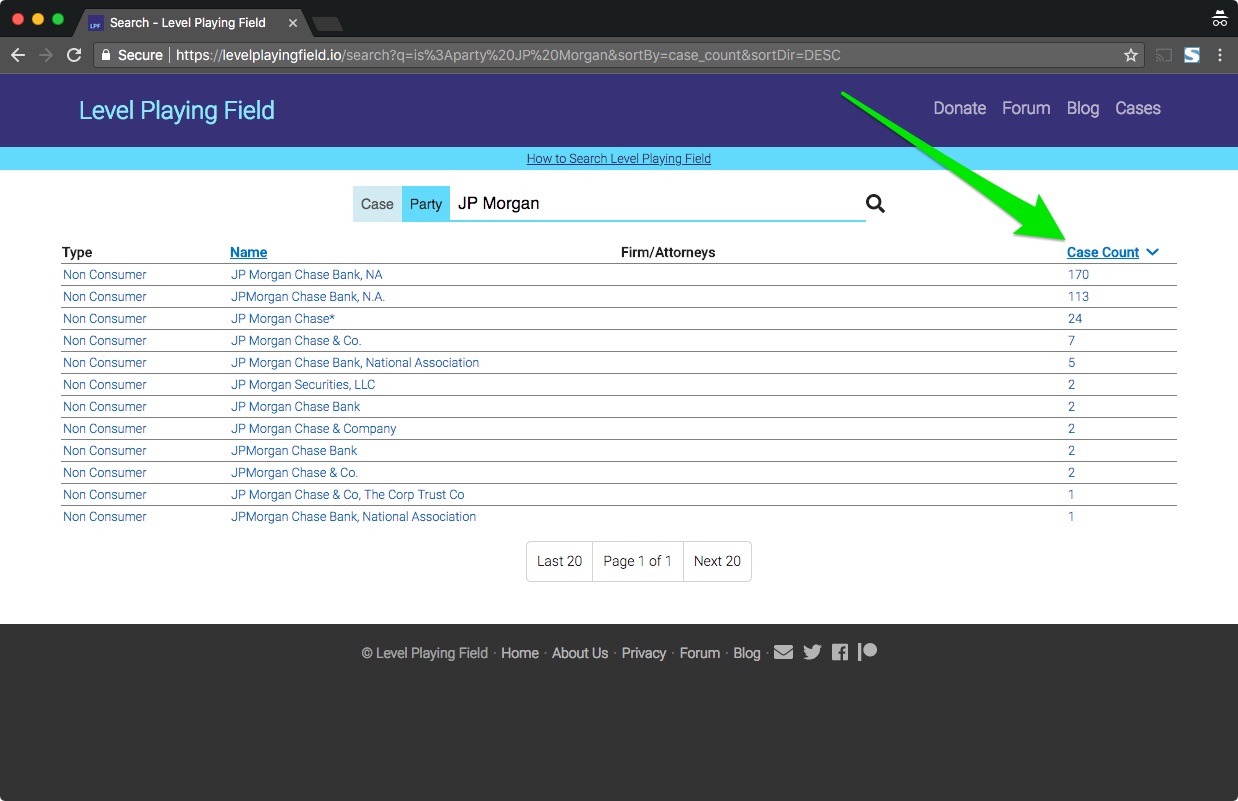
Task: Click case count 5
Action: [1071, 362]
